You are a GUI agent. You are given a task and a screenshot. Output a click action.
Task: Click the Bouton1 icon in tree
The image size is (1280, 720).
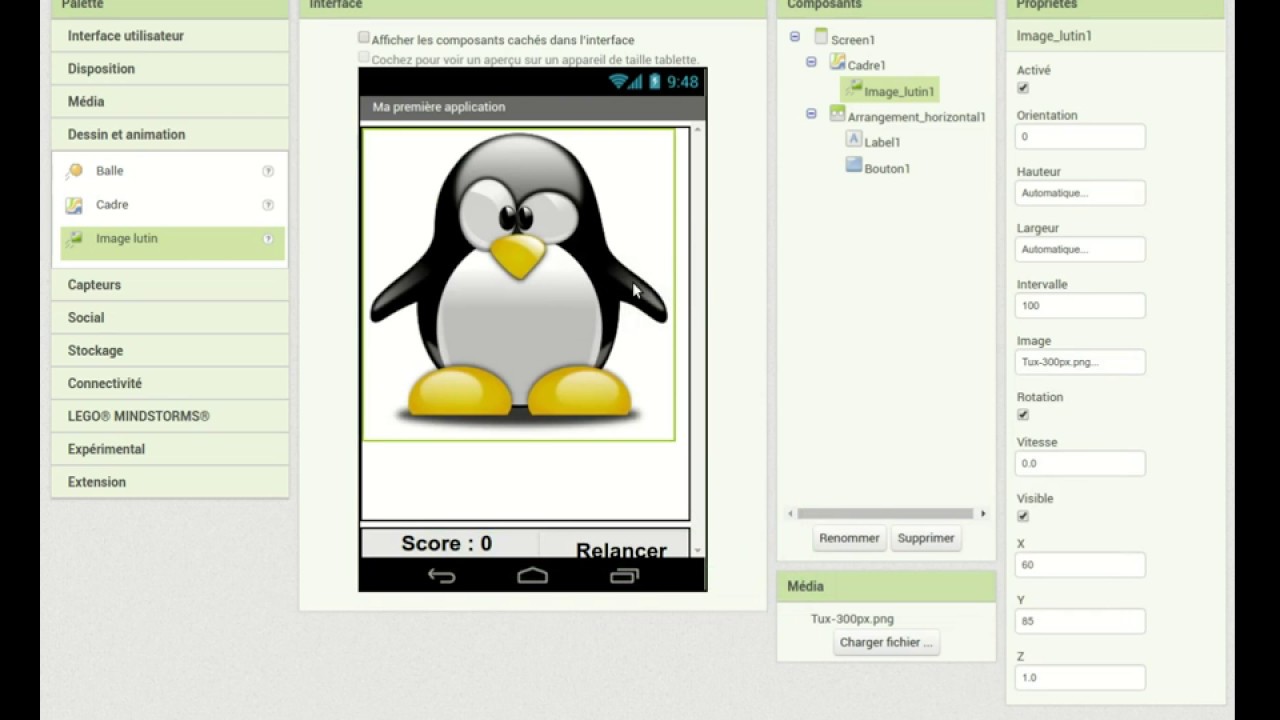854,165
